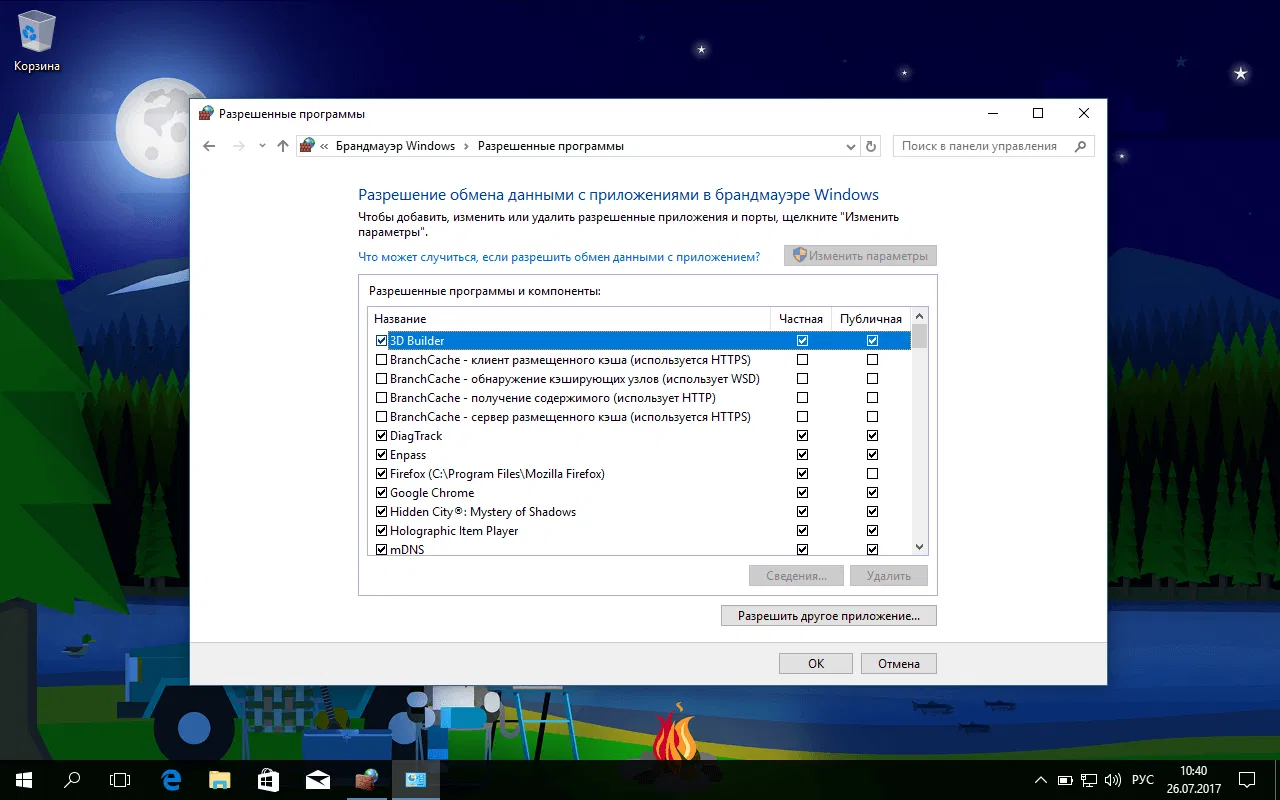Click the network status icon in the tray
1280x800 pixels.
point(1087,779)
